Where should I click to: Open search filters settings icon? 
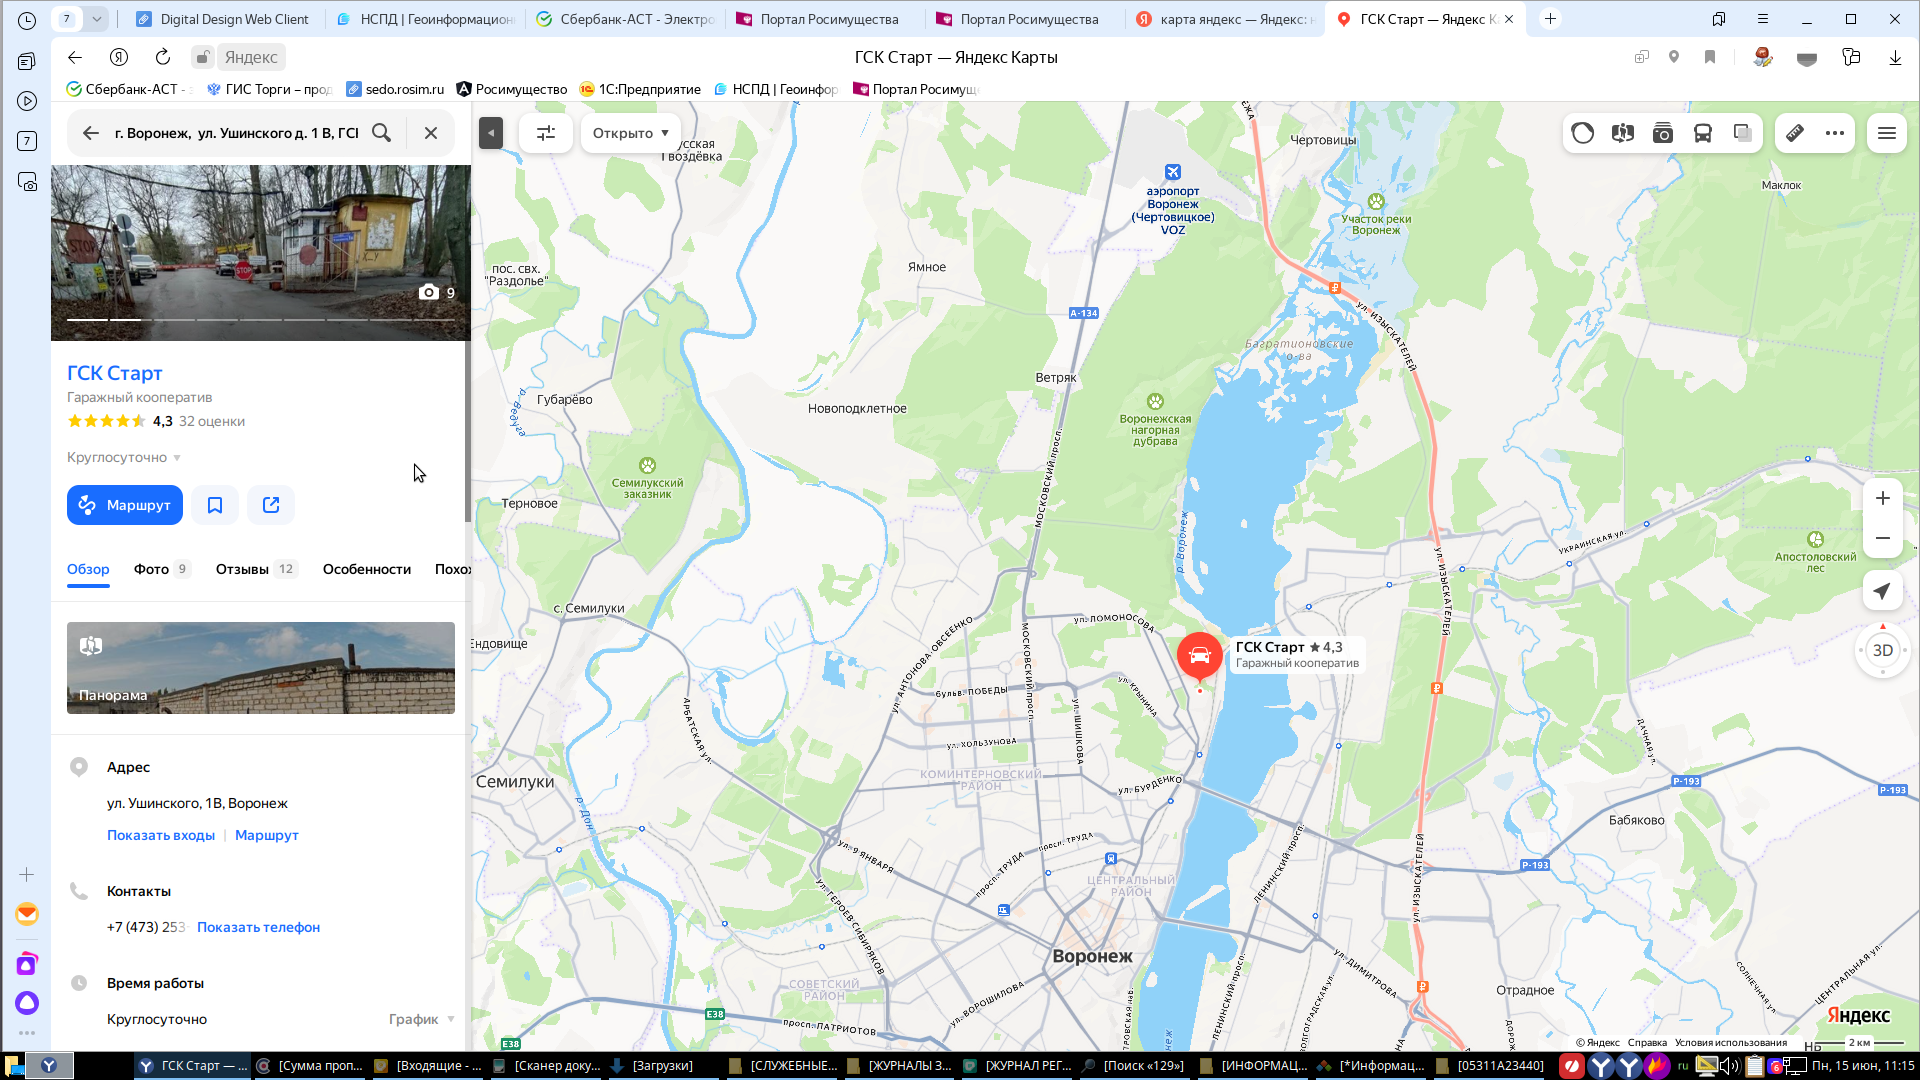click(x=546, y=133)
